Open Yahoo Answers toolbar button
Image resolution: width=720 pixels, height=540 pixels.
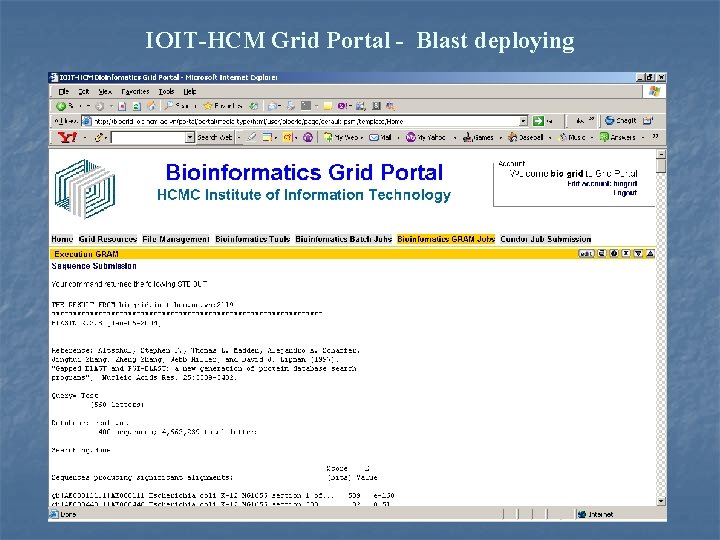[618, 137]
